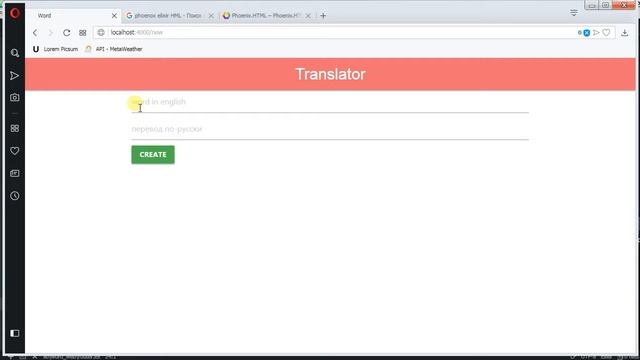The image size is (640, 360).
Task: Open the history clock icon in the sidebar
Action: click(x=15, y=196)
